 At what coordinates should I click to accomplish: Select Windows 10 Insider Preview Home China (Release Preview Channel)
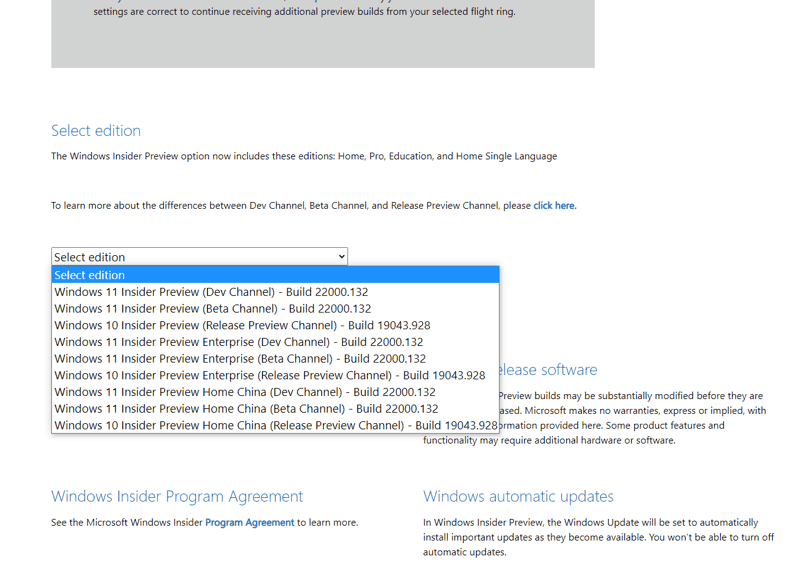[x=275, y=425]
